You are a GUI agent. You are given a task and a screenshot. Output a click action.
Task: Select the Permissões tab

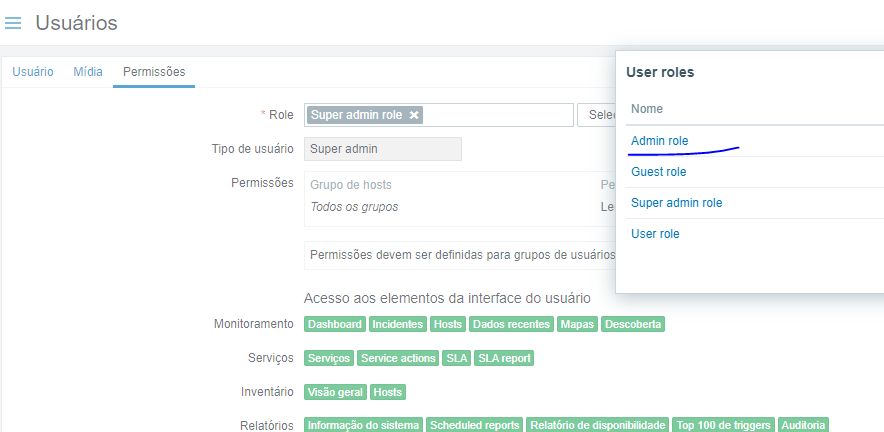coord(153,72)
